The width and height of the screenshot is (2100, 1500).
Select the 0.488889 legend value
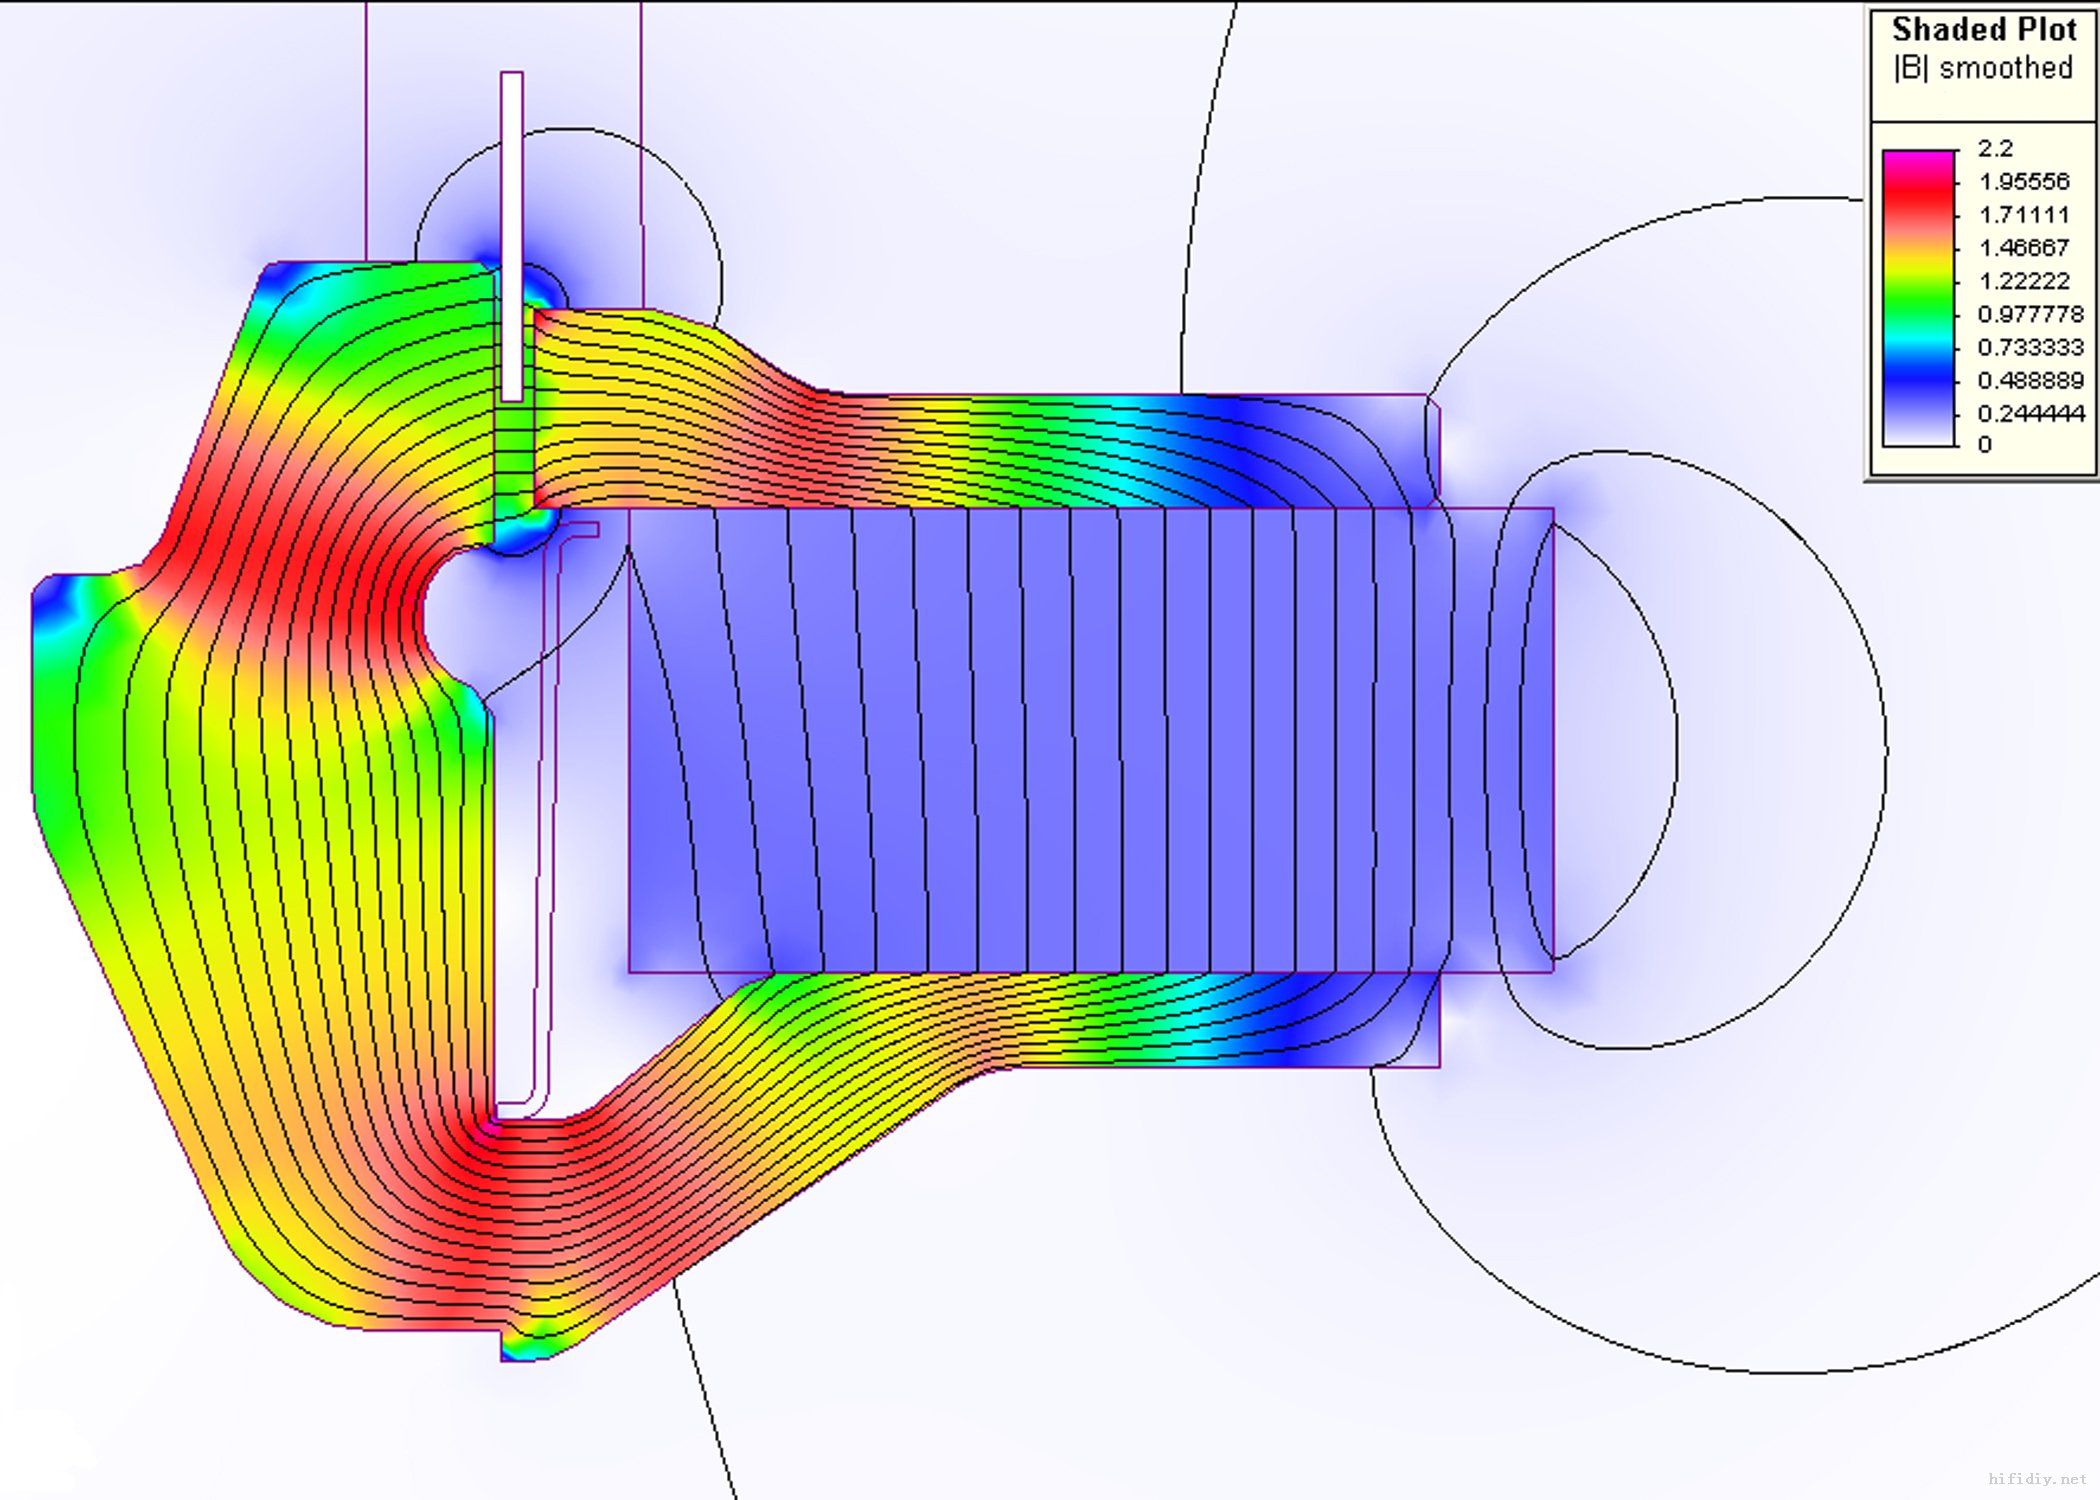click(2030, 380)
